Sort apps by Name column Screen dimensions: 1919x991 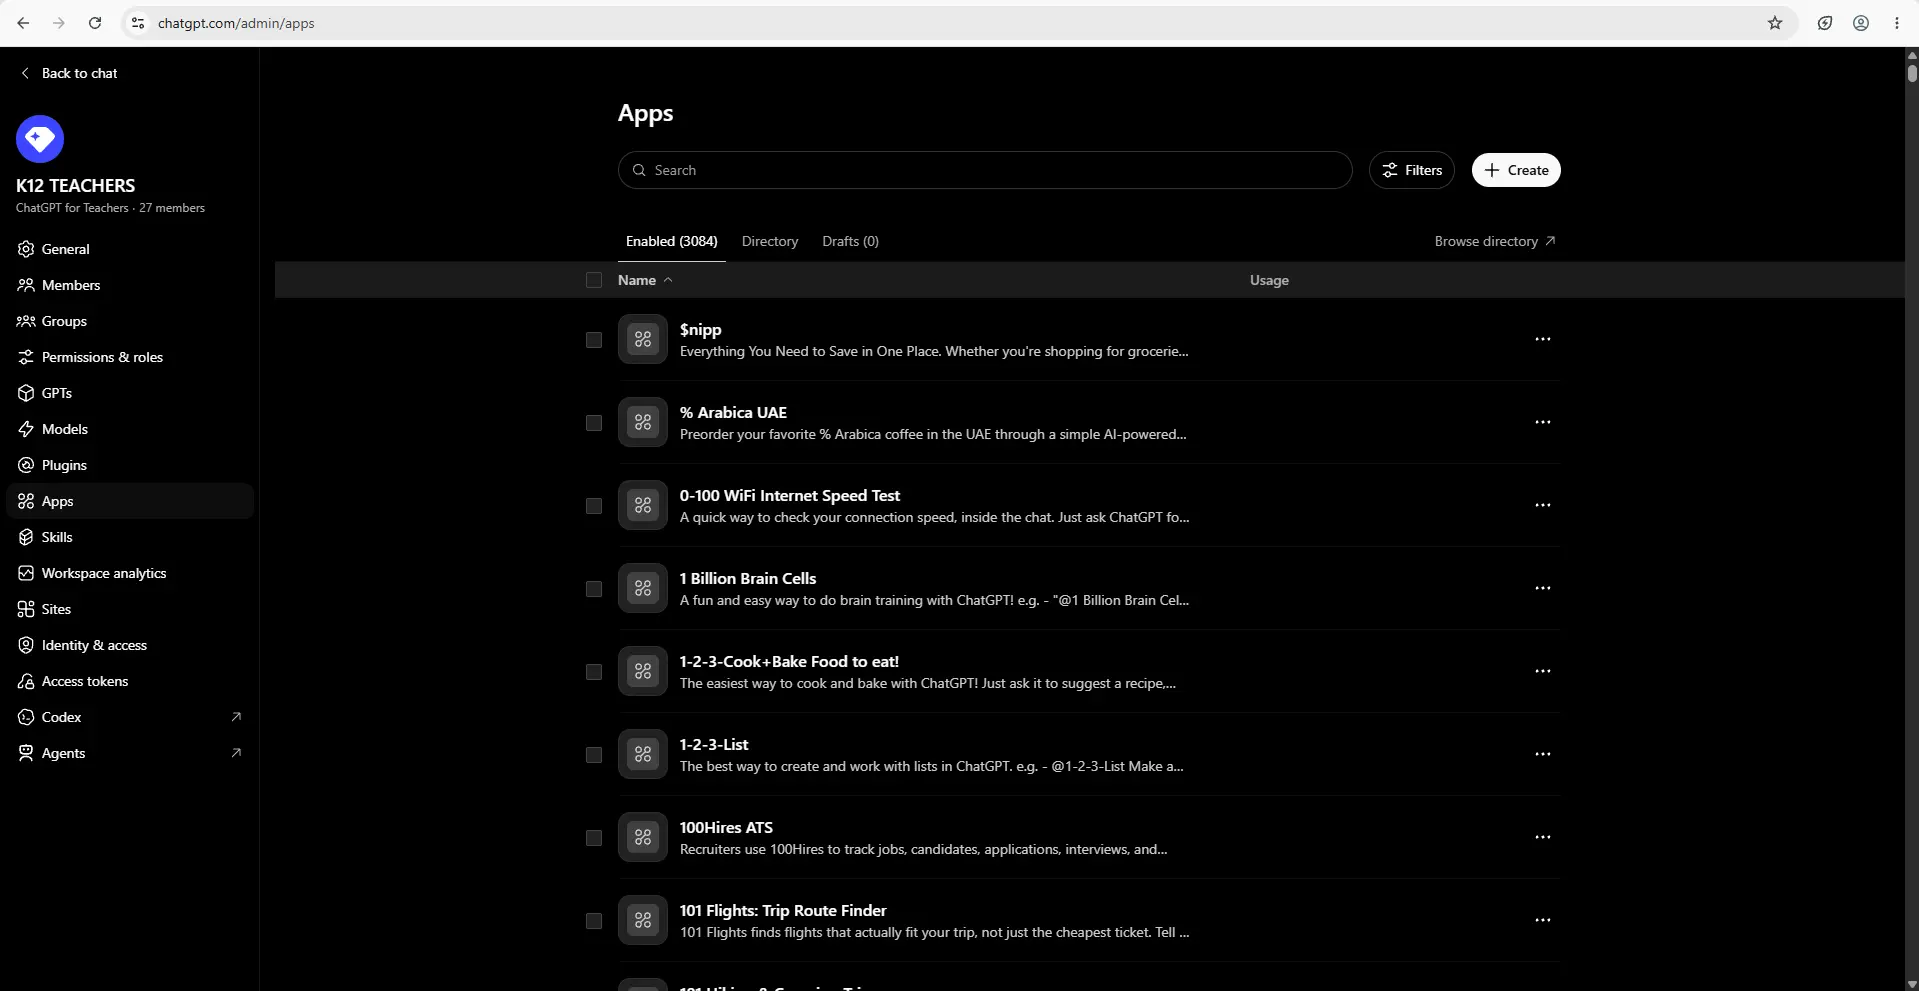coord(645,280)
